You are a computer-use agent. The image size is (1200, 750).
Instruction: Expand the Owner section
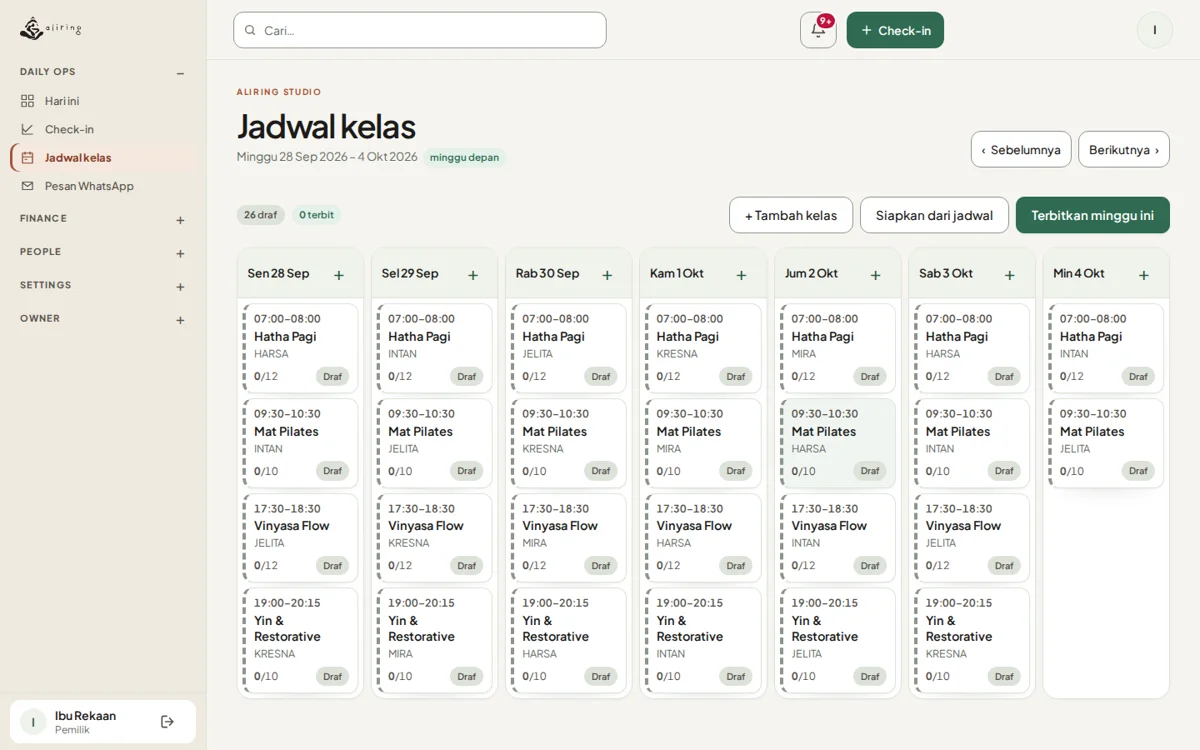click(x=181, y=321)
